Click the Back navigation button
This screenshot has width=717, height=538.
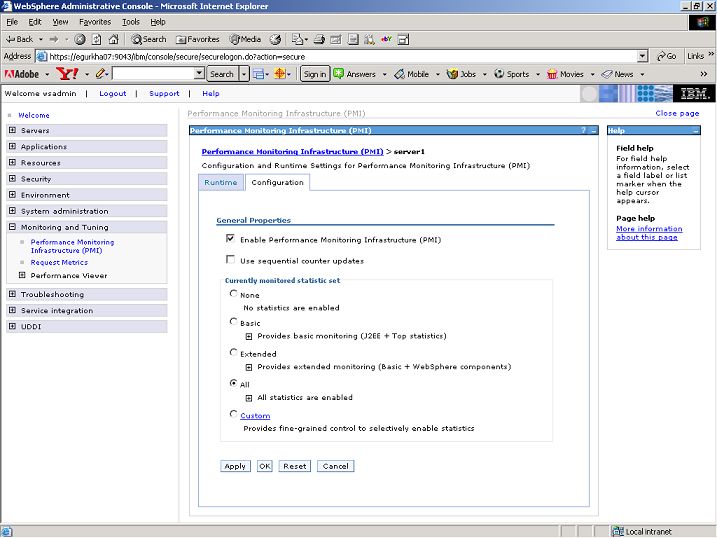20,39
